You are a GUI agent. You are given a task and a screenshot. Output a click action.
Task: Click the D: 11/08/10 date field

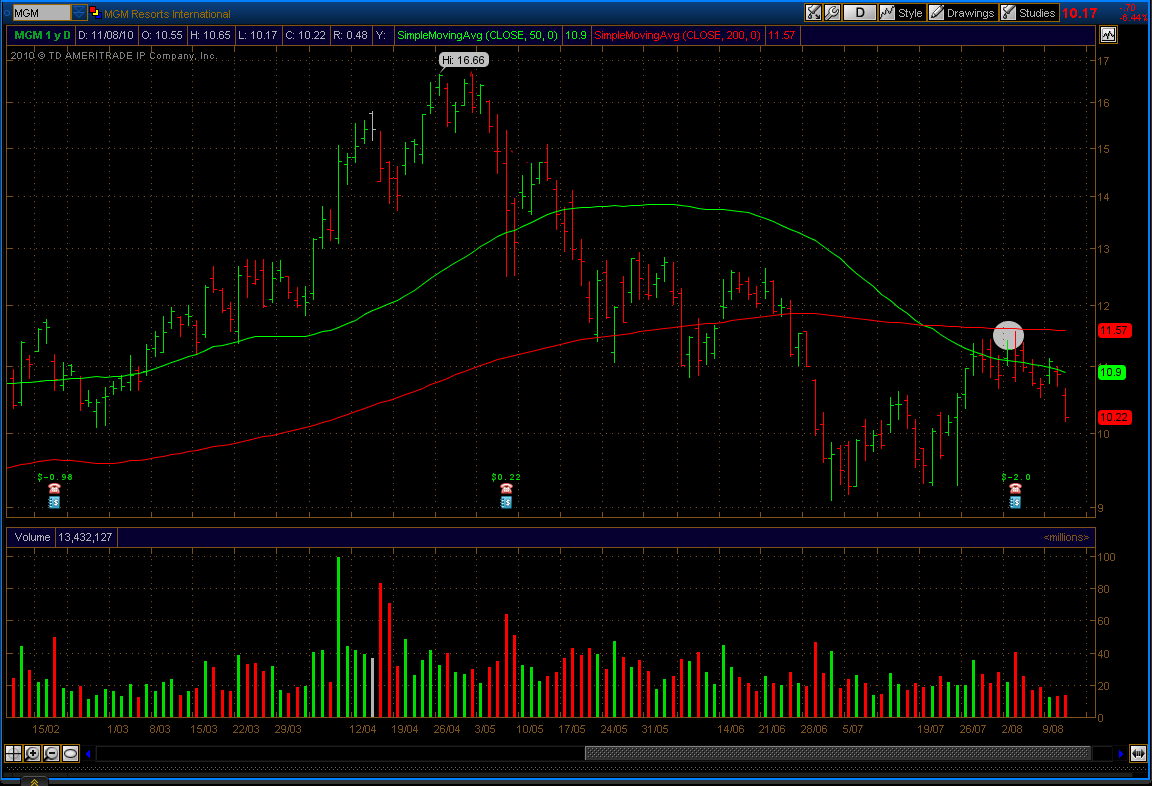click(106, 35)
